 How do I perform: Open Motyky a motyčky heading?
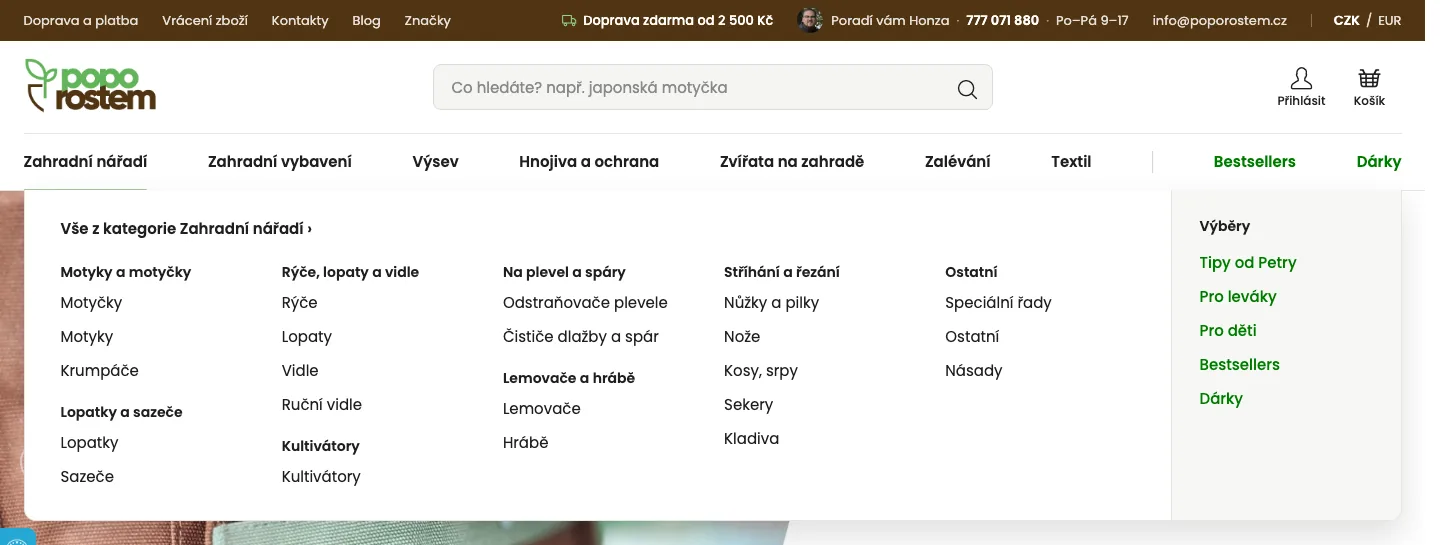126,272
